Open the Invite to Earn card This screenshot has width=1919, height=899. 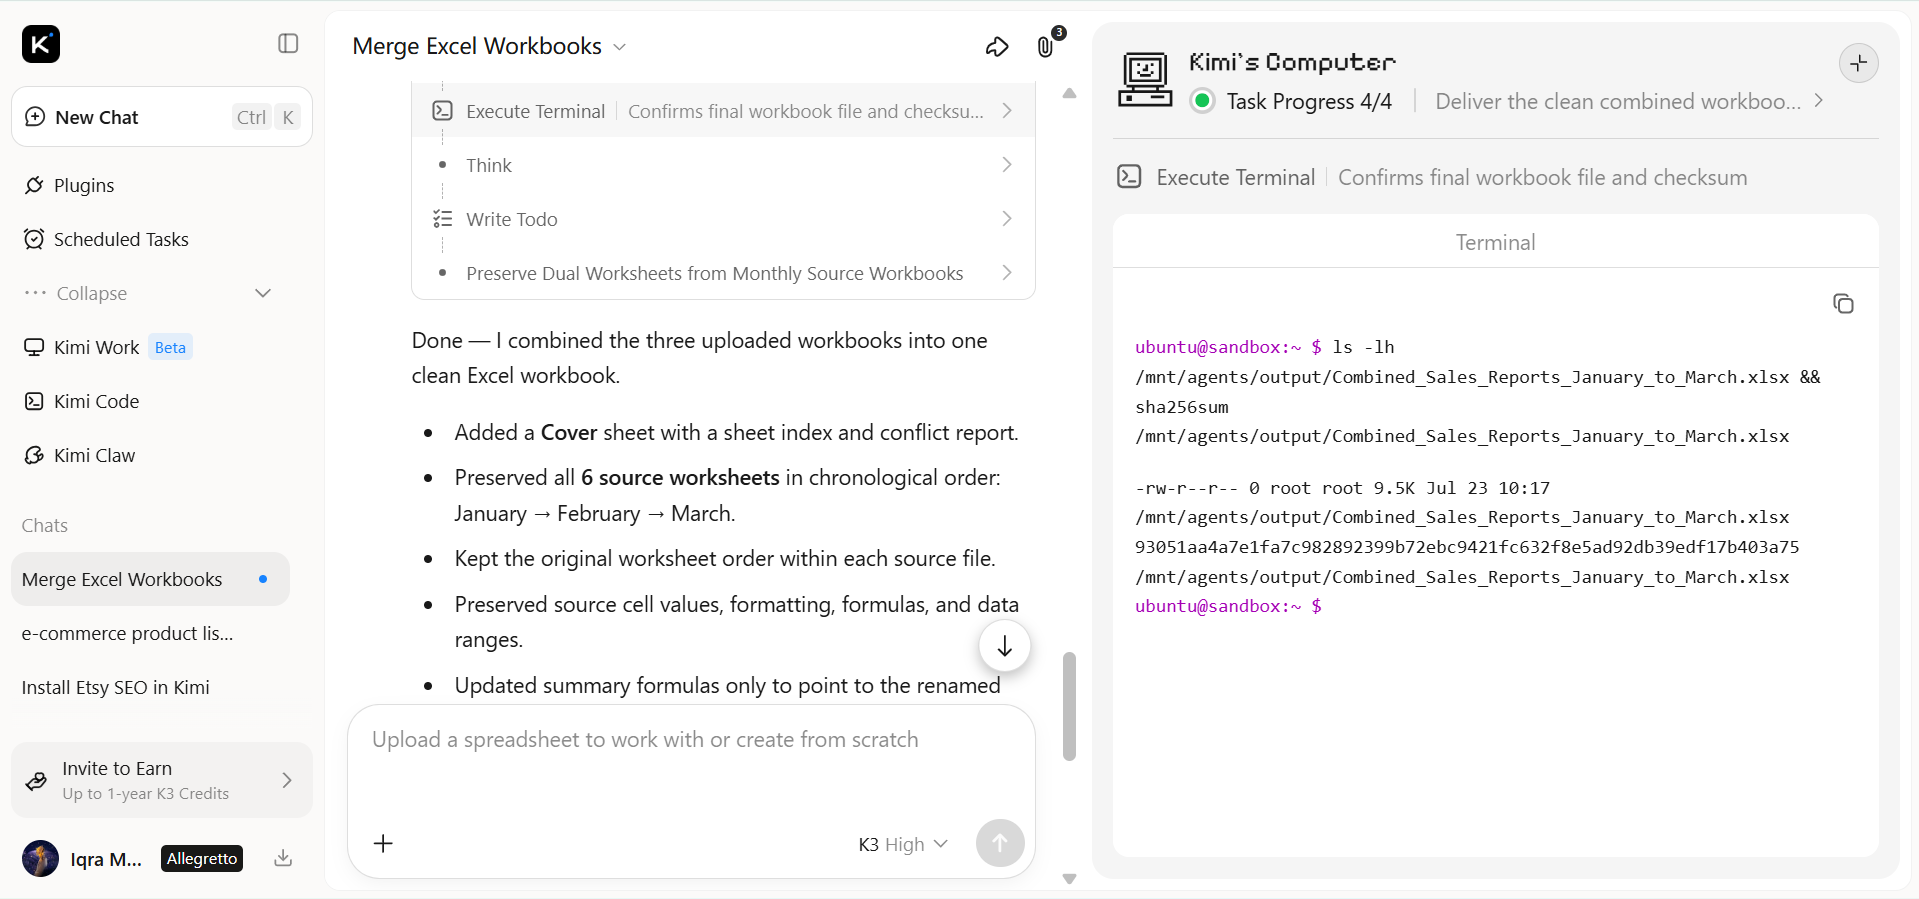162,780
